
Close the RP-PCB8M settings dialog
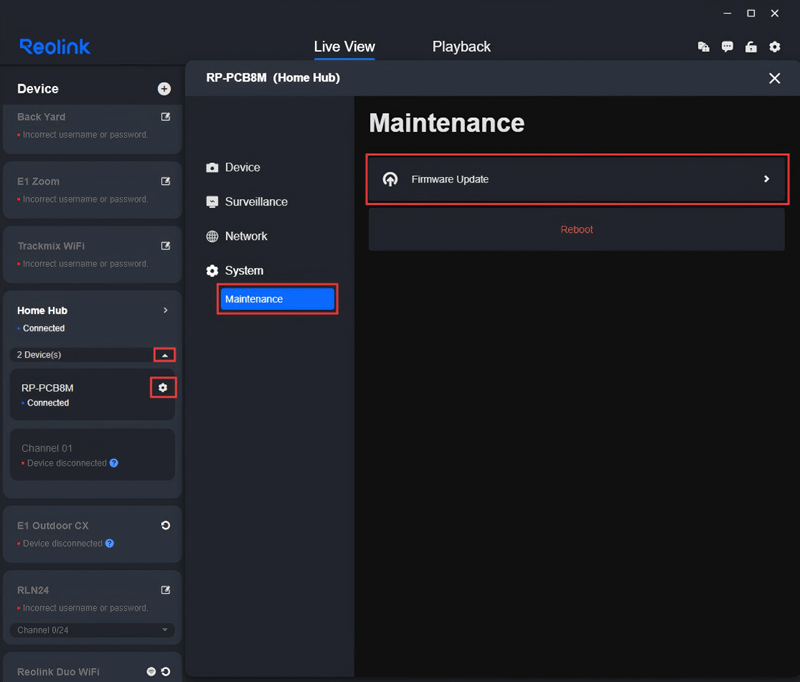pos(774,78)
